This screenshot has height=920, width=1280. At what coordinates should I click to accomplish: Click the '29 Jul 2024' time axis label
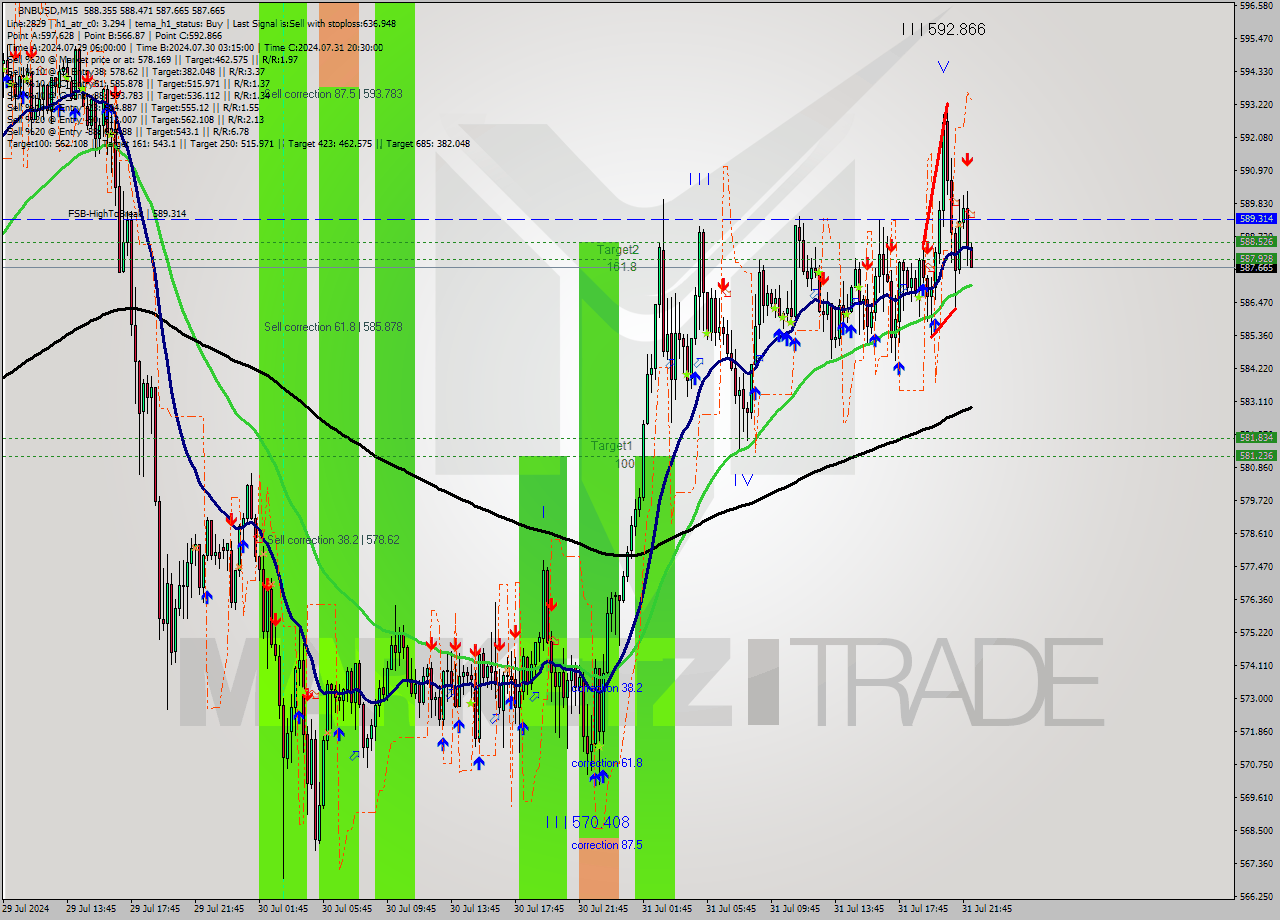tap(23, 909)
